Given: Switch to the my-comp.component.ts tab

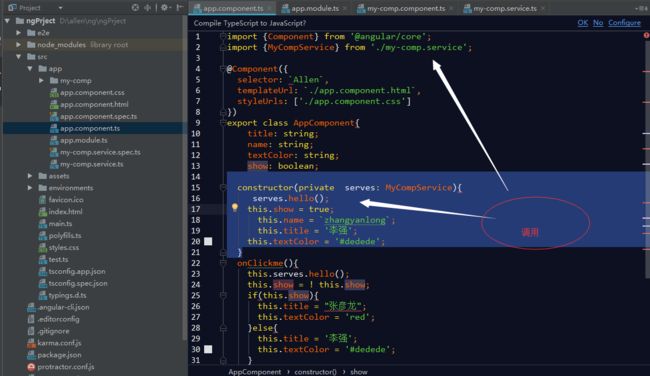Looking at the screenshot, I should pyautogui.click(x=406, y=8).
